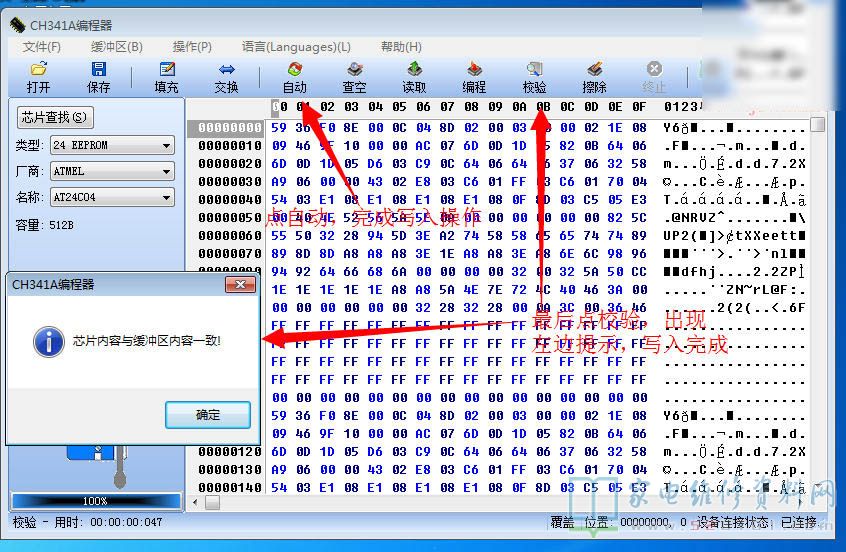Click the 擦除 (Erase) toolbar icon
846x552 pixels.
tap(594, 70)
